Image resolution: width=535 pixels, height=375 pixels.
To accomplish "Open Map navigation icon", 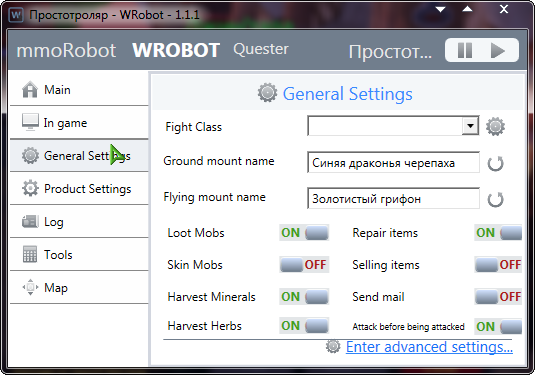I will pos(30,287).
